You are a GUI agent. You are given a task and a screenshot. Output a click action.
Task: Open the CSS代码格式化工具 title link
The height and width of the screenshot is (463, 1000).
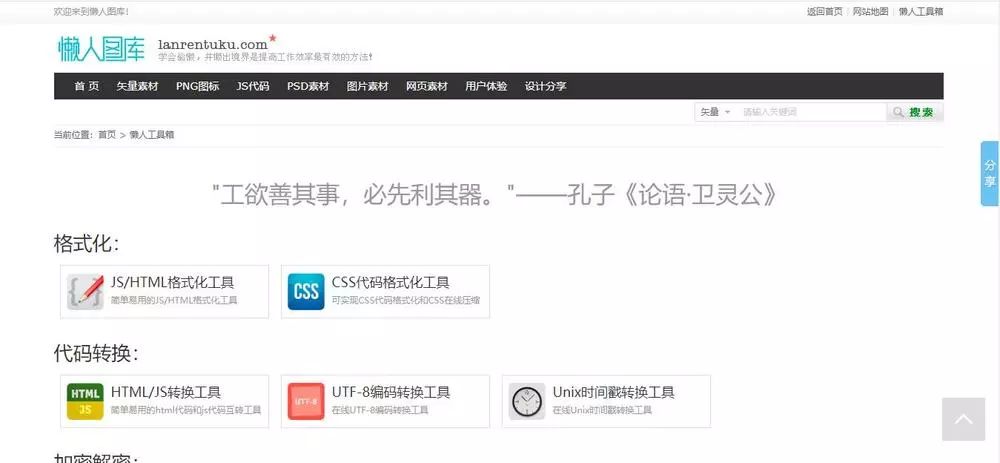(x=390, y=283)
